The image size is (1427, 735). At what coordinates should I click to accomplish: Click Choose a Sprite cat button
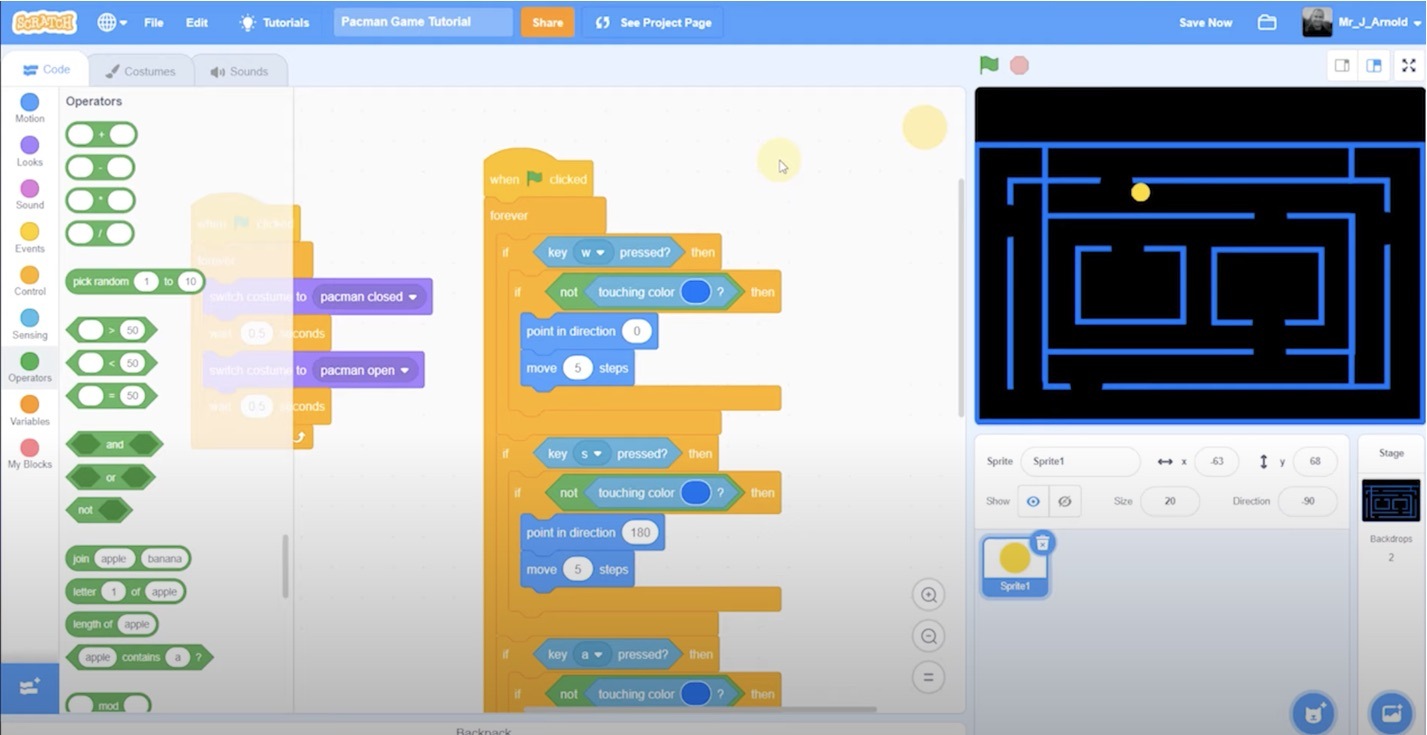[x=1311, y=713]
